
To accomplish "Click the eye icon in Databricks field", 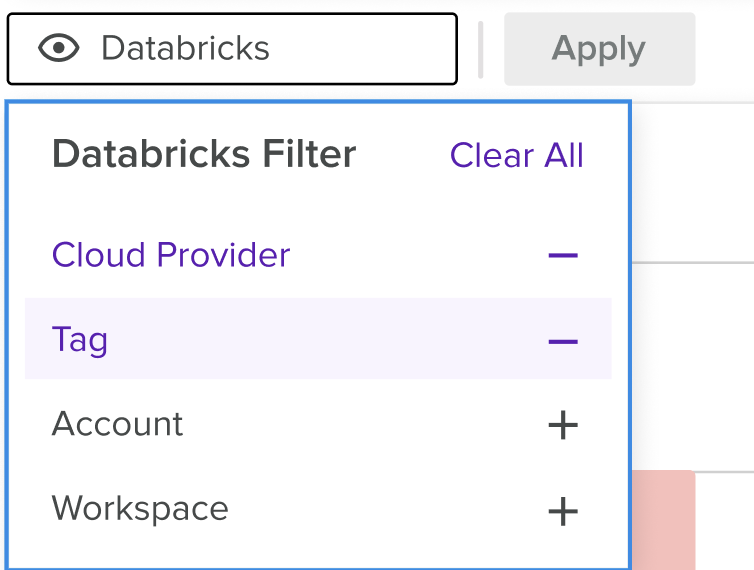I will pos(59,48).
